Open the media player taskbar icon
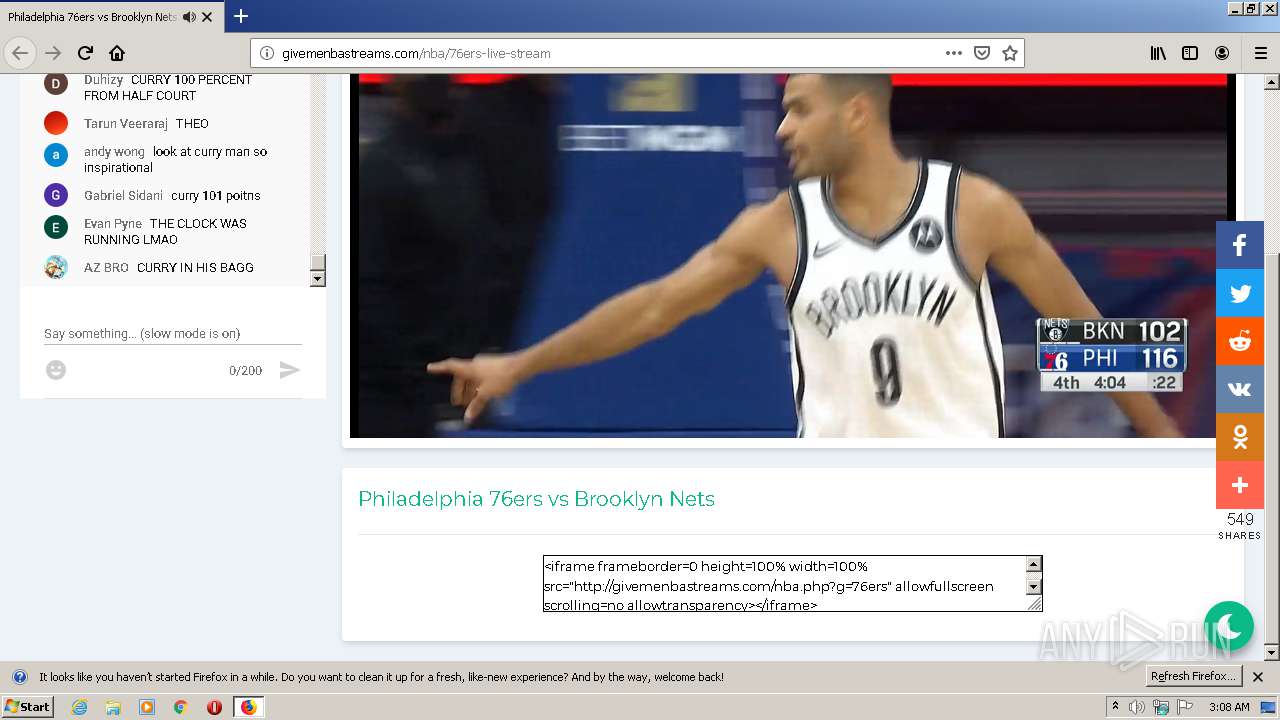Screen dimensions: 1280x720 tap(147, 707)
